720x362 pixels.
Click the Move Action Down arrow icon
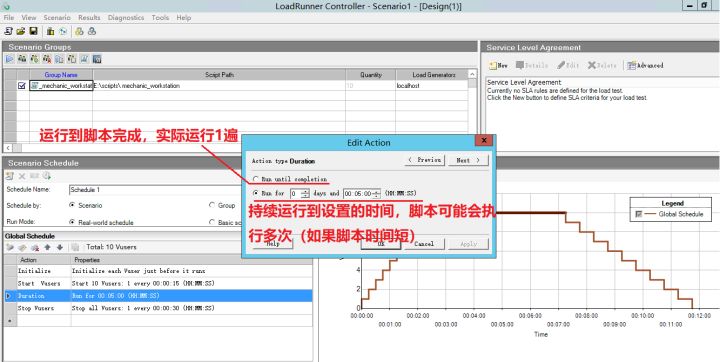point(60,247)
